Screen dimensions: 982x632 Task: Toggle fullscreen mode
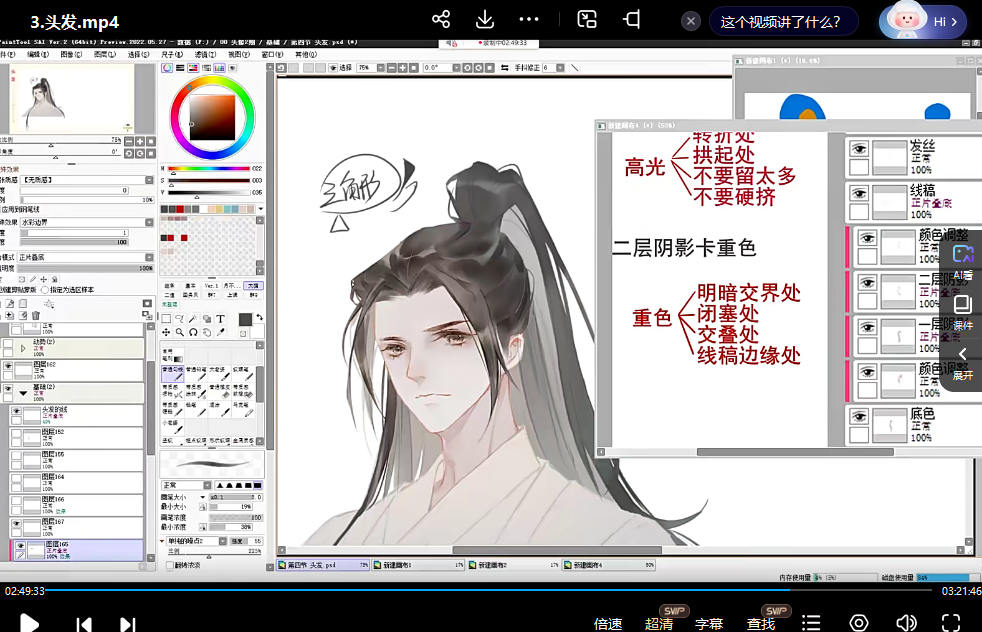coord(951,623)
